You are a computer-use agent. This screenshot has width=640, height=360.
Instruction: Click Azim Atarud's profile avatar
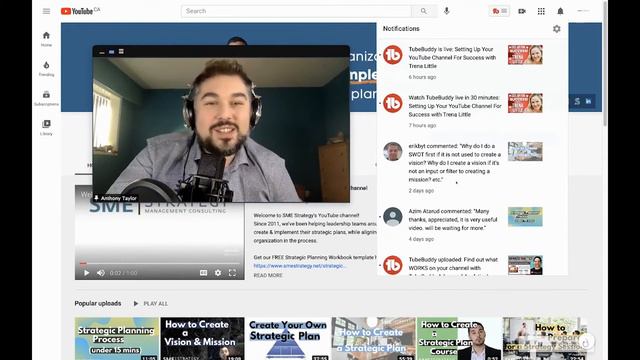(393, 216)
